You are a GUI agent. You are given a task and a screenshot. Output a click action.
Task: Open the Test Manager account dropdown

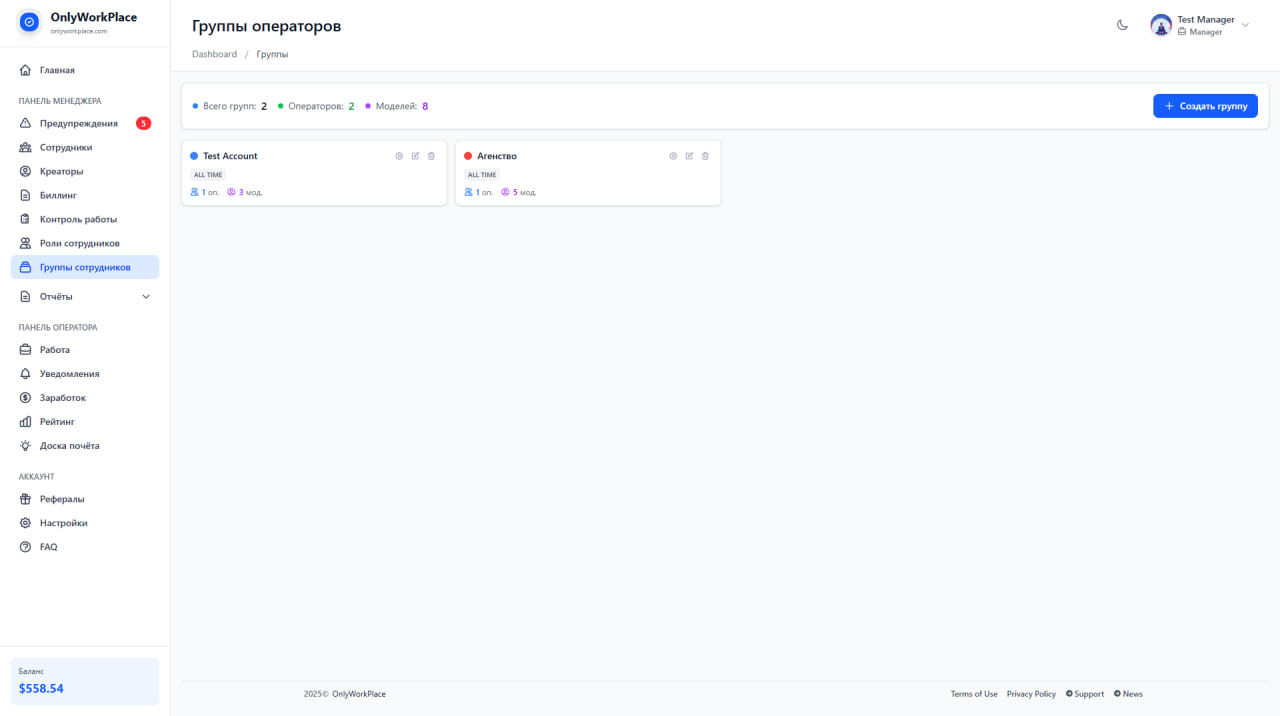pyautogui.click(x=1200, y=25)
